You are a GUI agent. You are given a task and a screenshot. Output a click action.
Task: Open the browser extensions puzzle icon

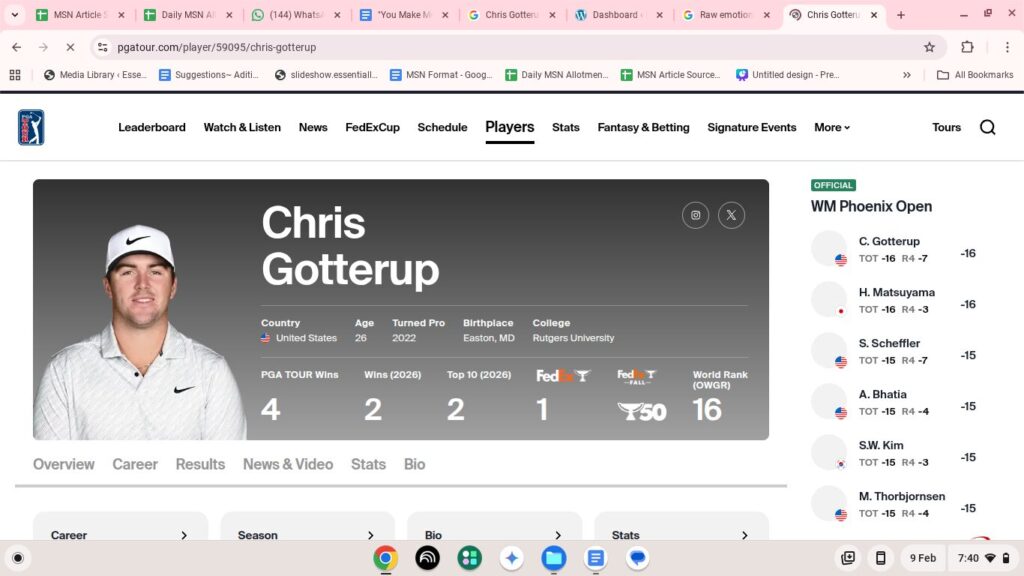point(967,47)
